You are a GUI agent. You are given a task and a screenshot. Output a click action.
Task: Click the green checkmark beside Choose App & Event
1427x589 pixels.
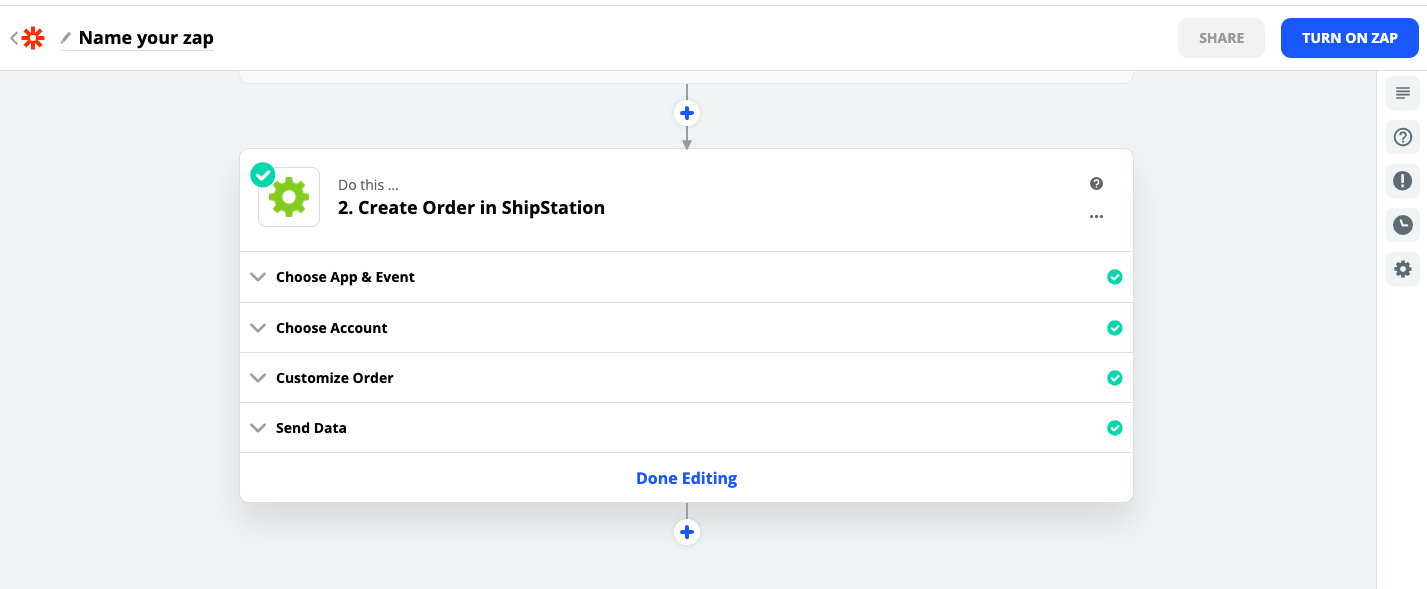[1115, 277]
